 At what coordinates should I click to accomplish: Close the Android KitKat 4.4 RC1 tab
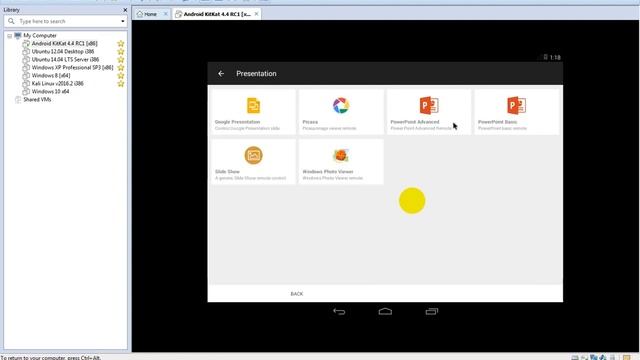coord(256,14)
